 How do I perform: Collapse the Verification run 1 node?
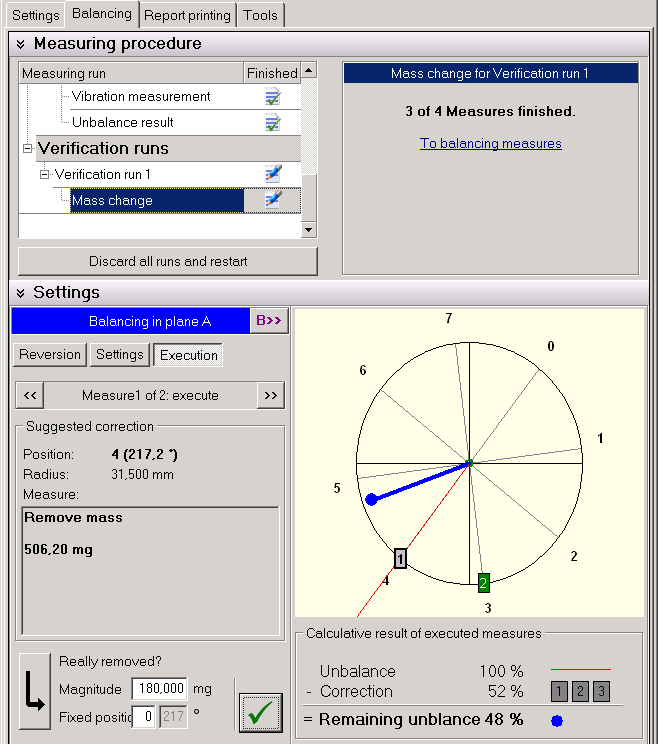coord(45,175)
